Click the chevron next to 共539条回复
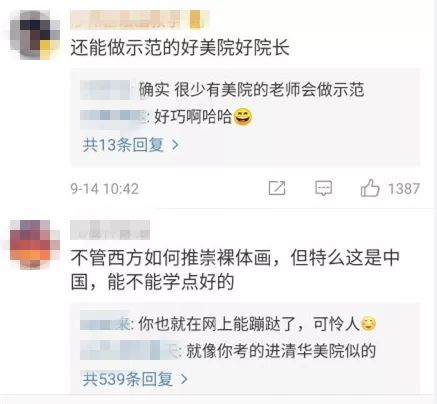437x404 pixels. click(x=184, y=379)
